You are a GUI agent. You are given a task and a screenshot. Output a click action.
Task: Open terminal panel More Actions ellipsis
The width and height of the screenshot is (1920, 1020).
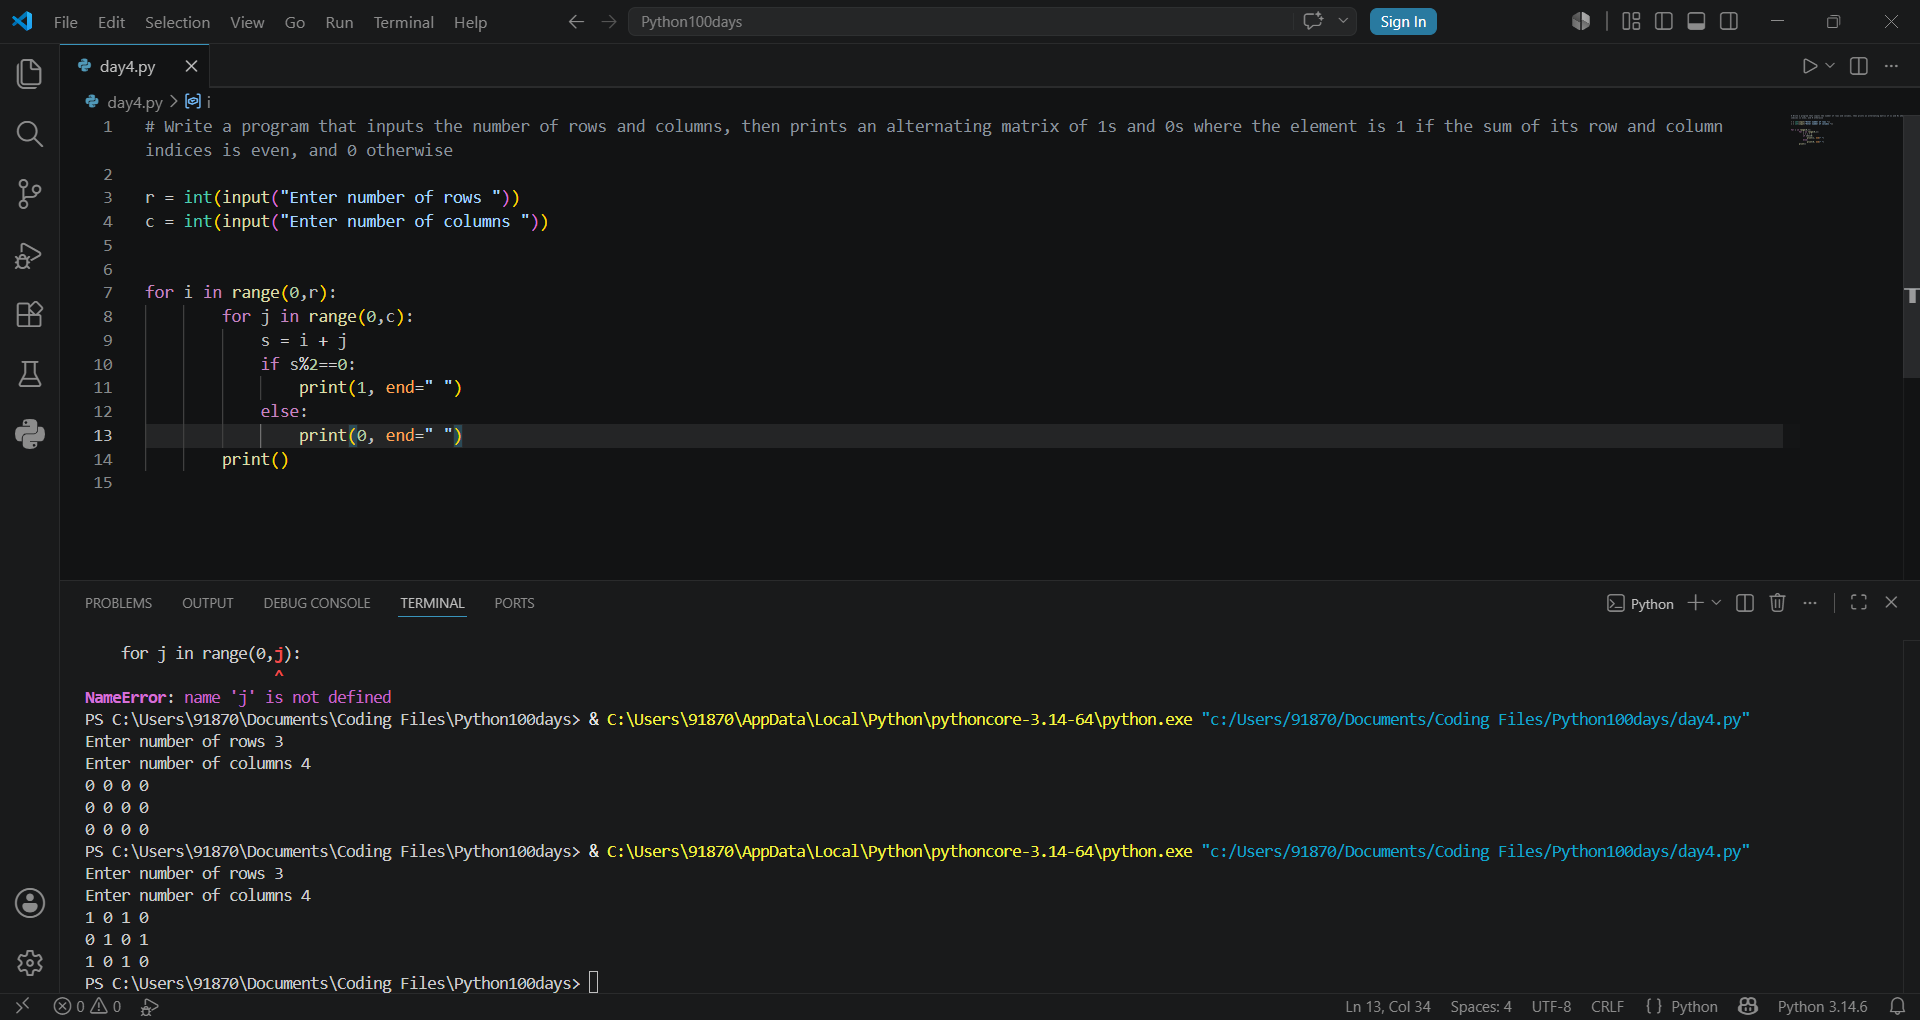click(1810, 603)
